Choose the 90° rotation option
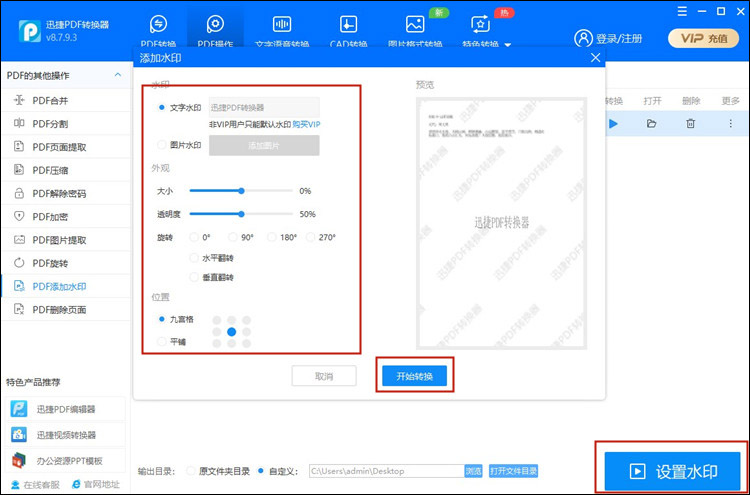 pos(233,237)
